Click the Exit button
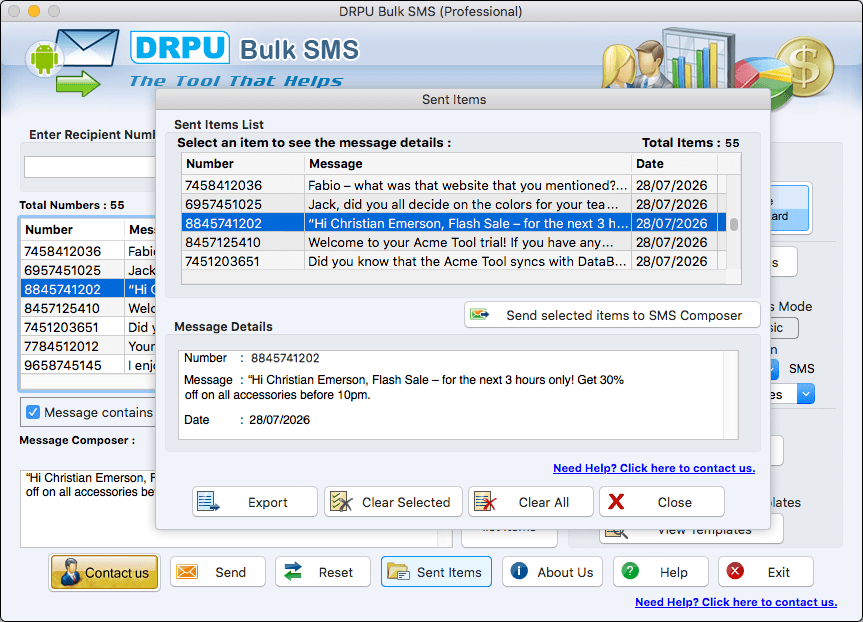The image size is (863, 622). (766, 572)
